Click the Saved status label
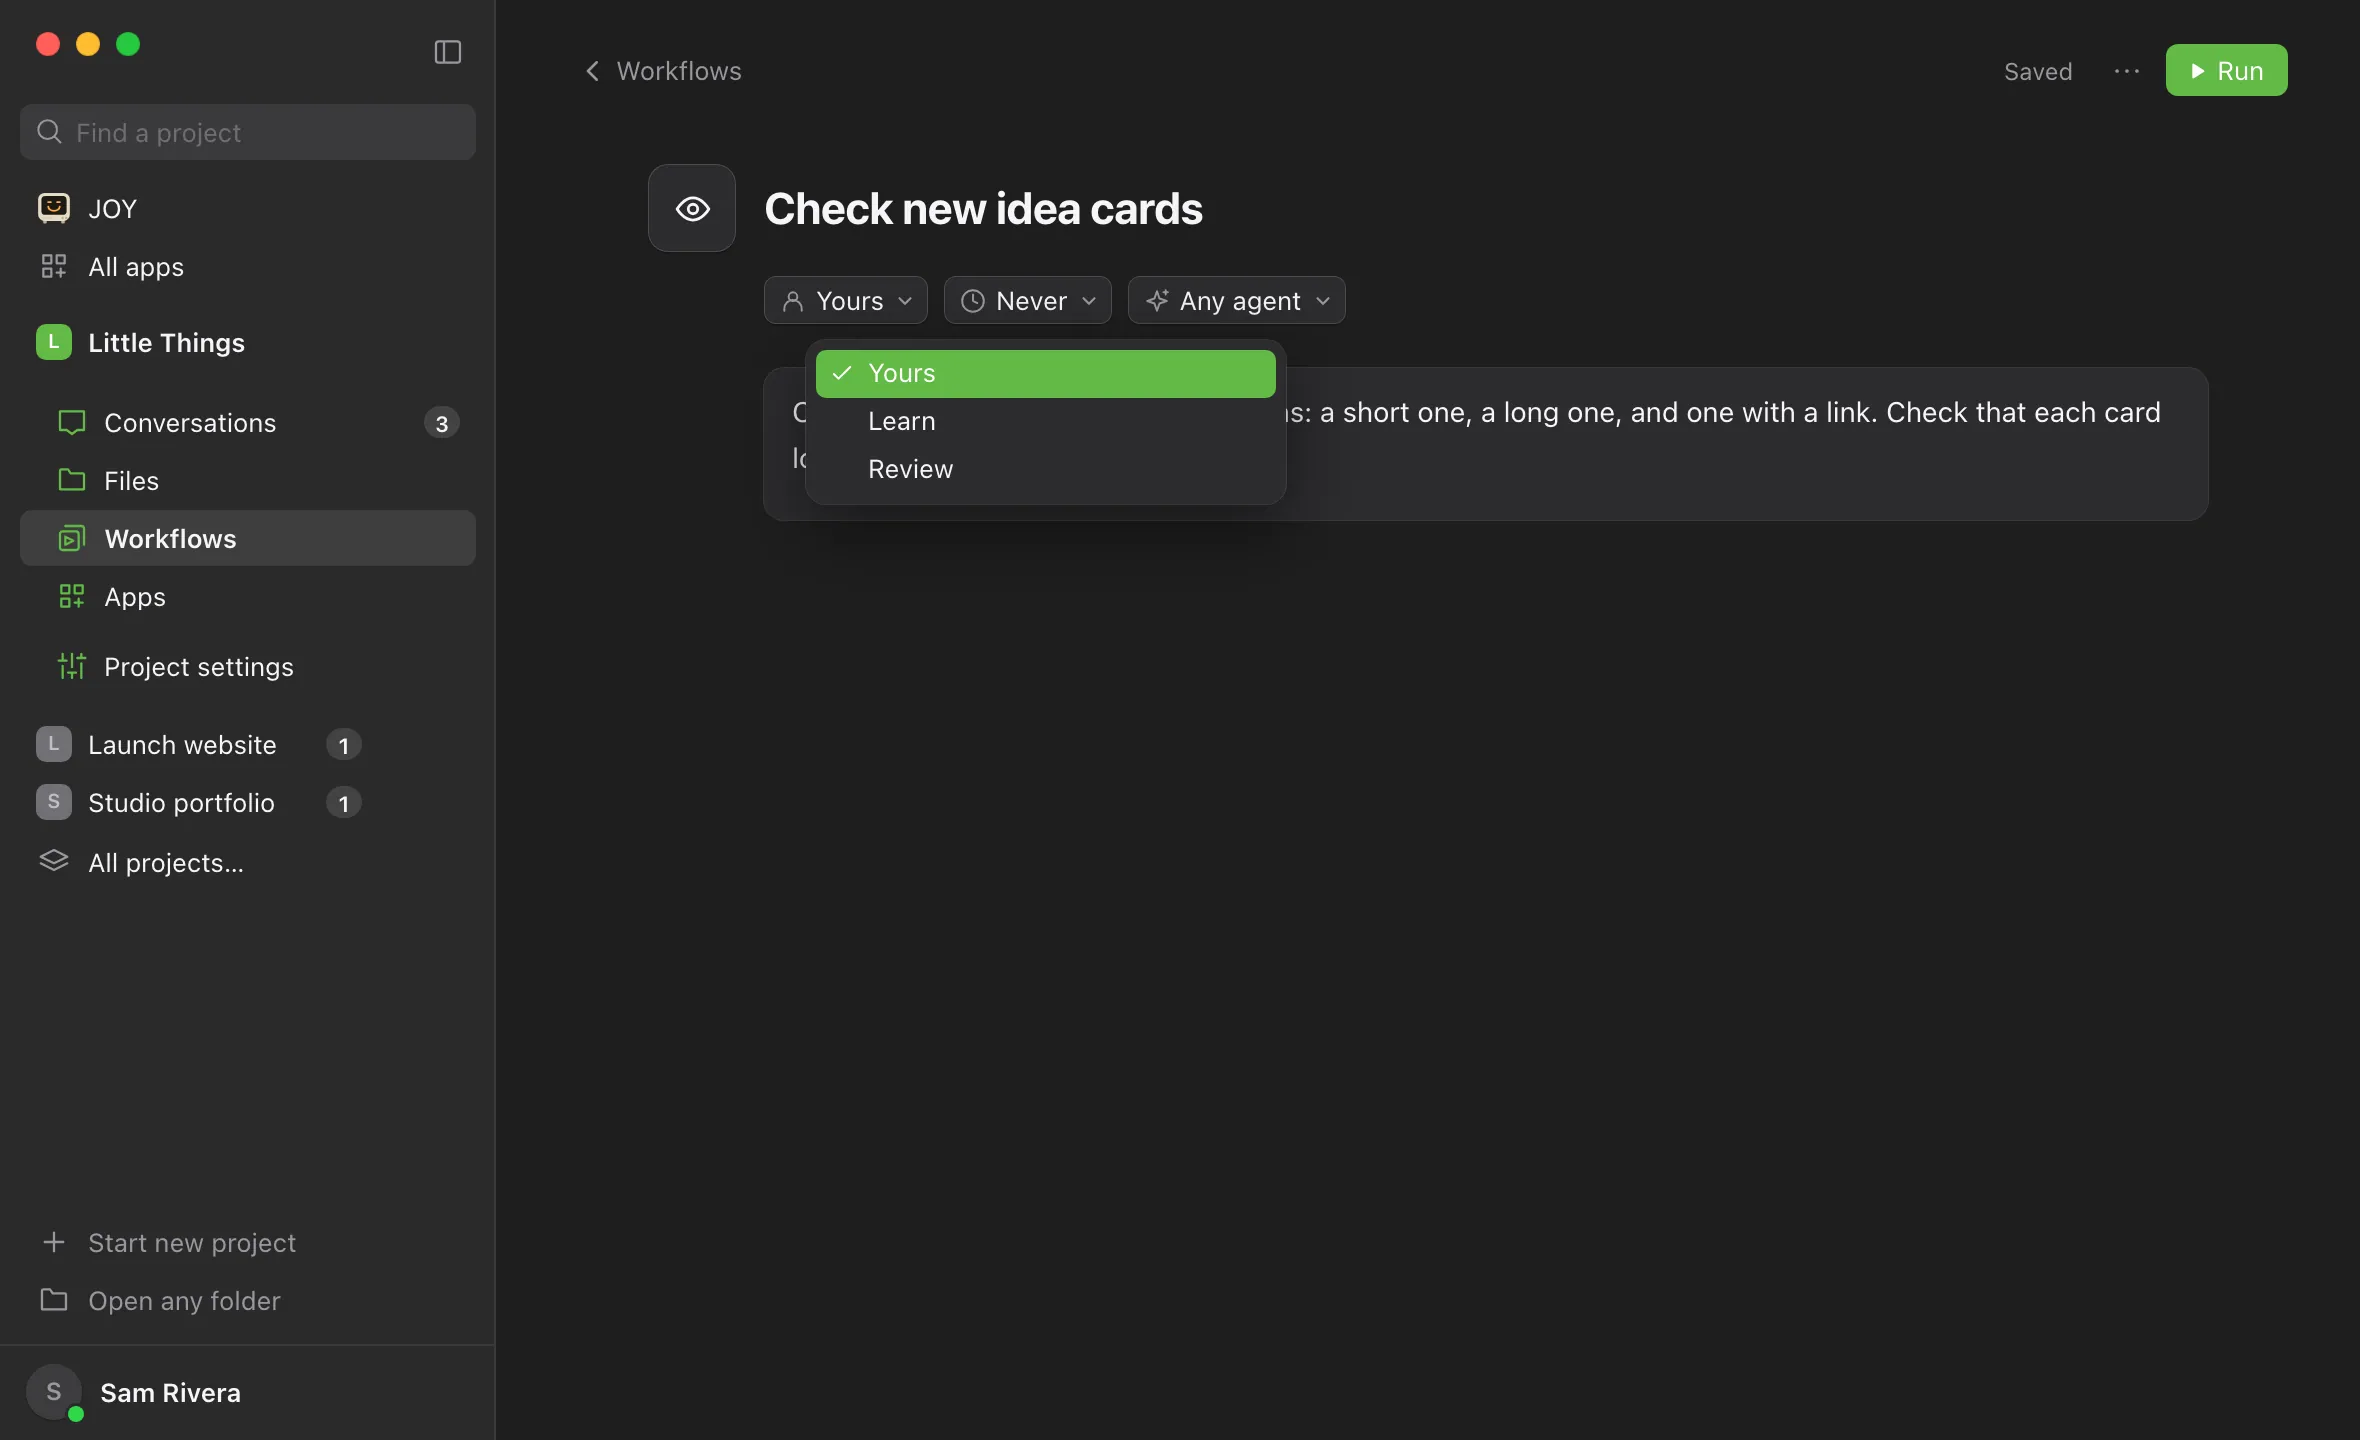Image resolution: width=2360 pixels, height=1440 pixels. [x=2038, y=71]
